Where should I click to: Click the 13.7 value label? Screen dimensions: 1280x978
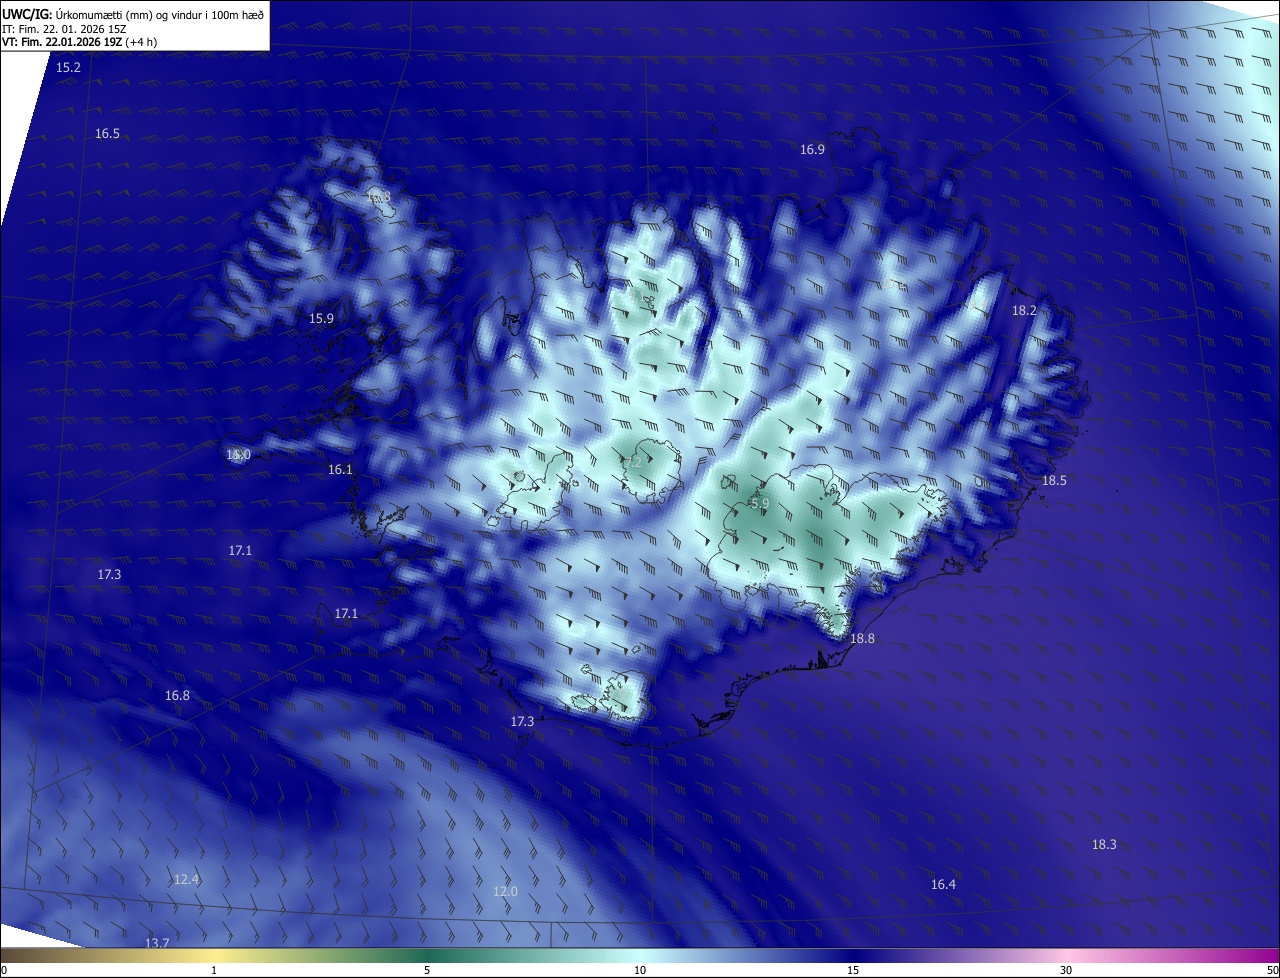pos(157,943)
